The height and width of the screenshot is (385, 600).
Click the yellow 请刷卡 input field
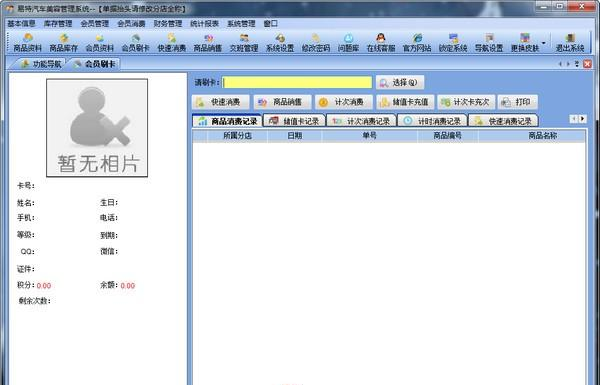point(297,82)
